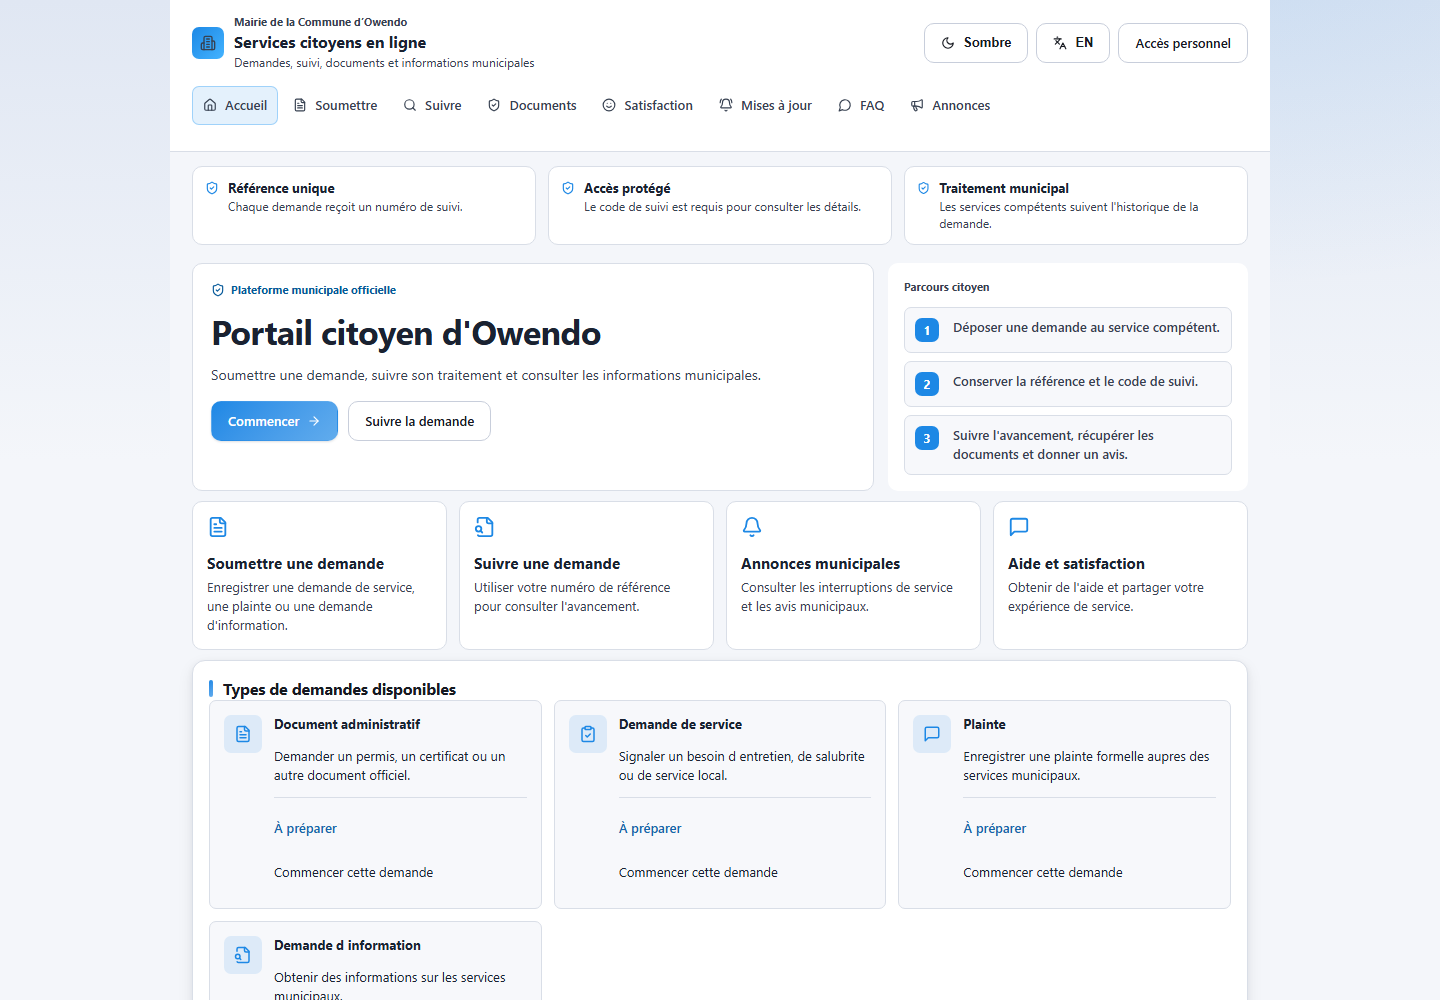
Task: Expand À préparer under Plainte
Action: click(995, 828)
